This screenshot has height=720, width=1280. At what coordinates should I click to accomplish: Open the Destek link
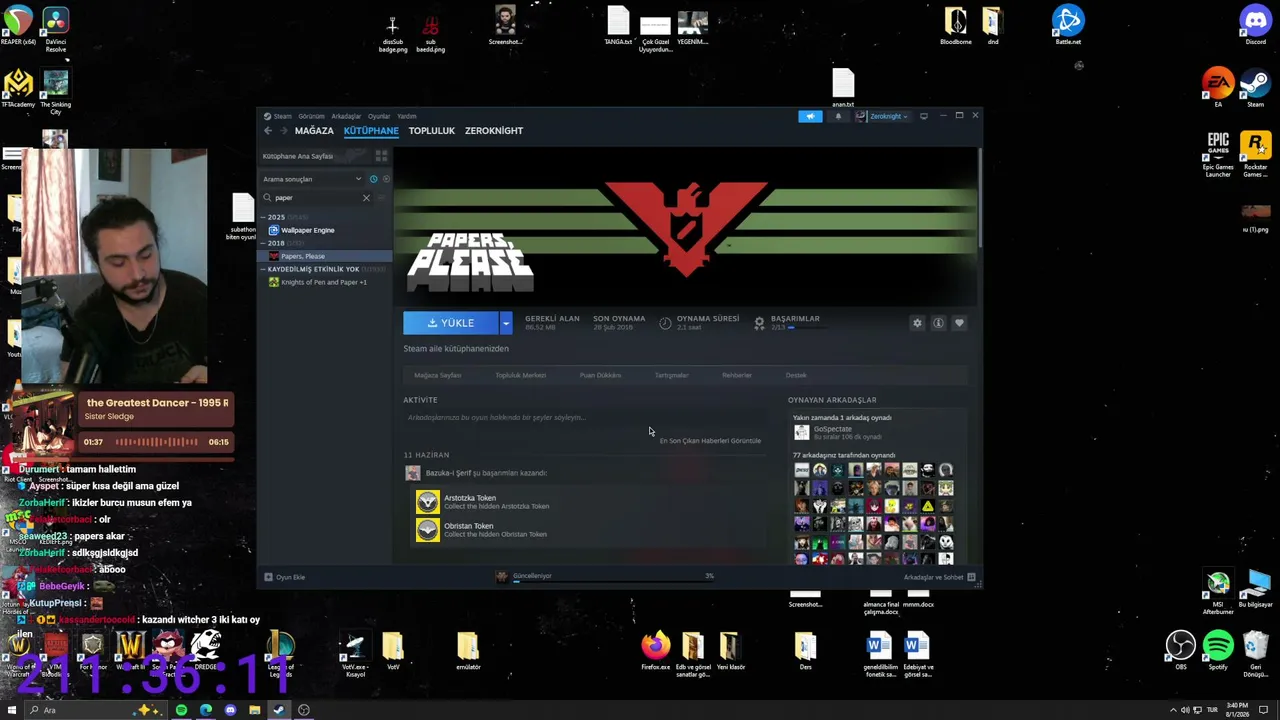tap(796, 375)
